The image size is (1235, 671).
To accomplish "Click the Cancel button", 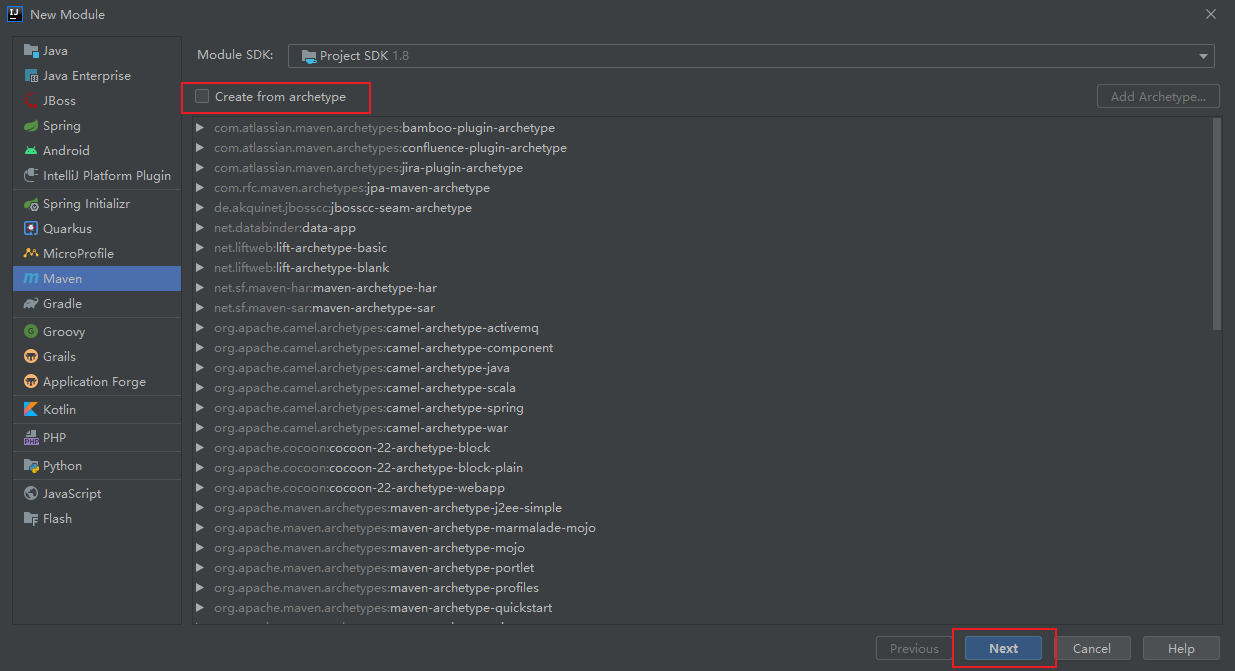I will [1092, 648].
